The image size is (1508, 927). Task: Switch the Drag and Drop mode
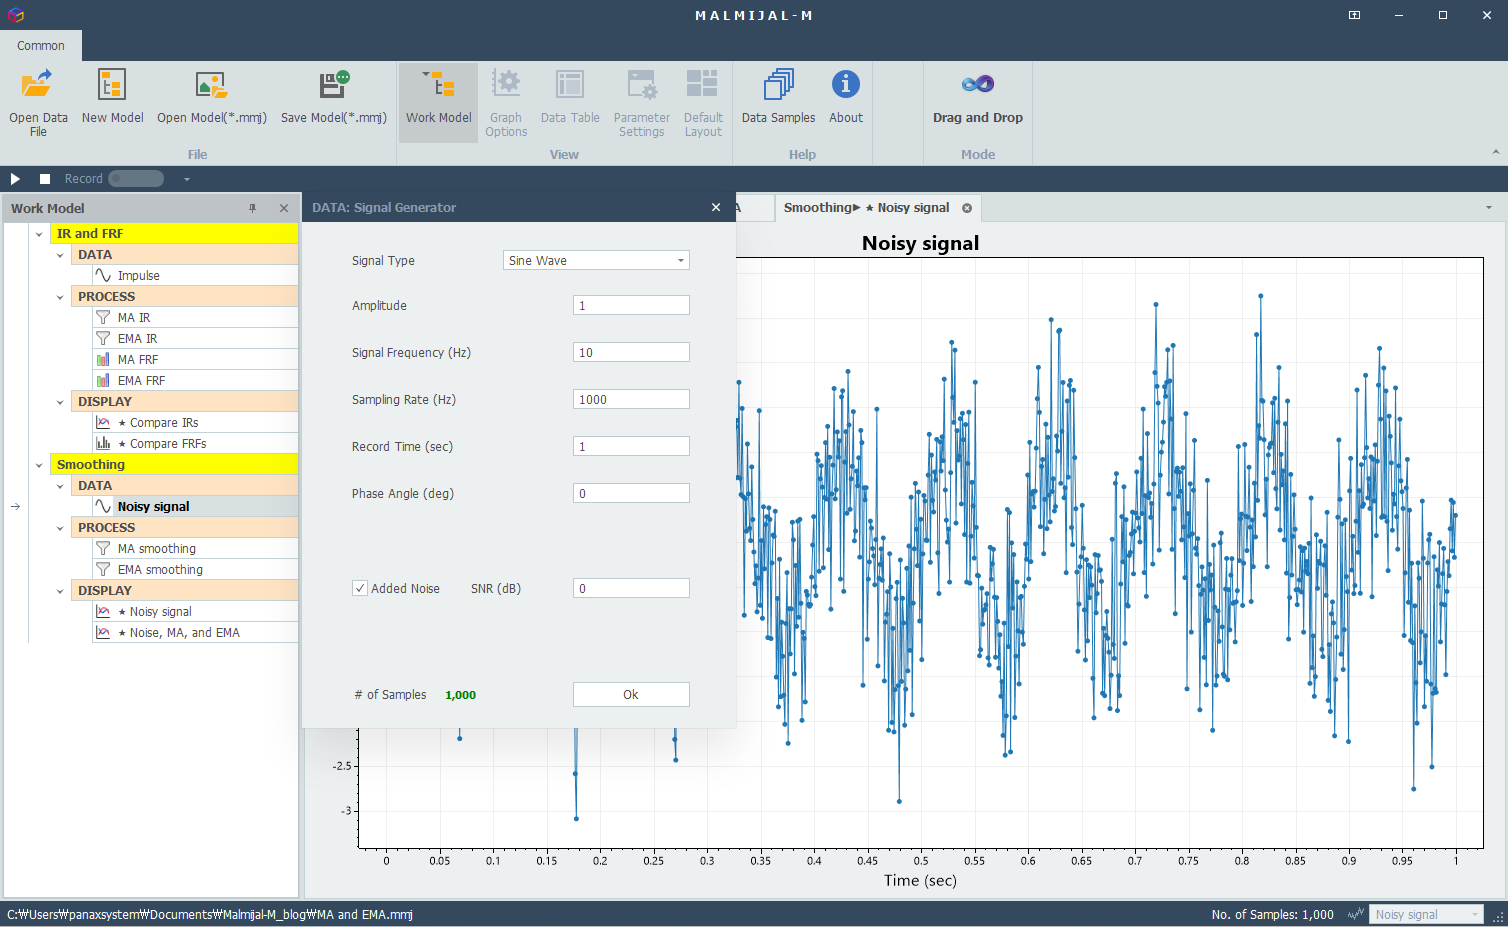(x=977, y=97)
